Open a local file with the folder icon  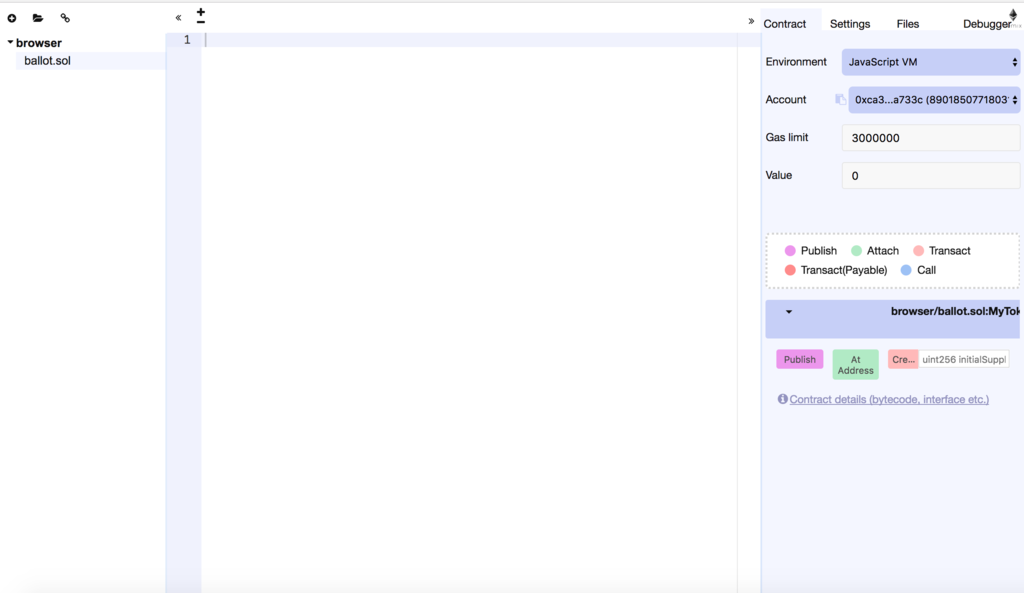tap(38, 18)
